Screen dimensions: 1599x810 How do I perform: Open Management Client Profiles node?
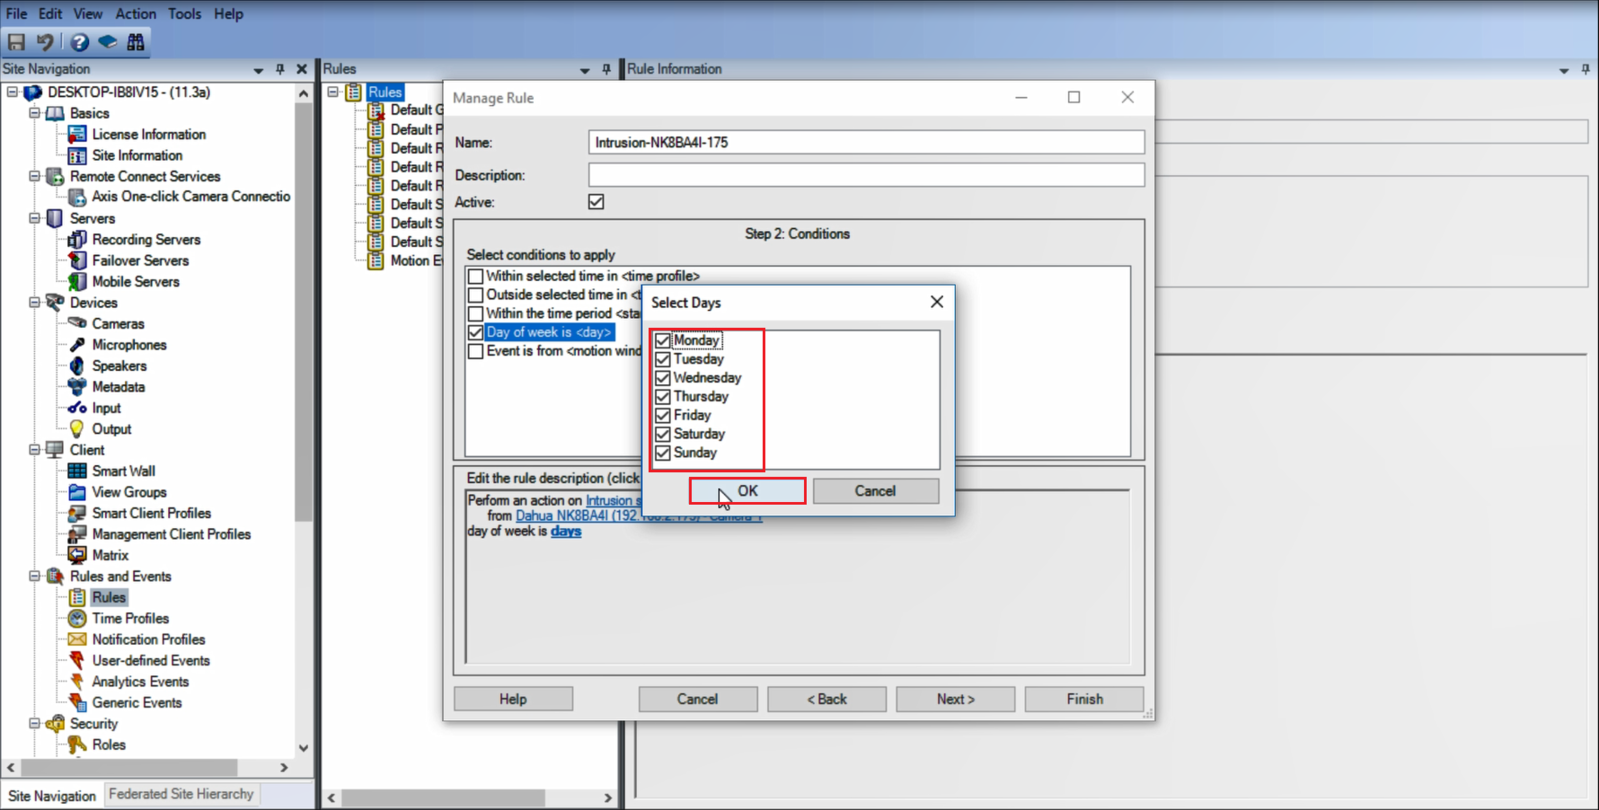[x=171, y=533]
